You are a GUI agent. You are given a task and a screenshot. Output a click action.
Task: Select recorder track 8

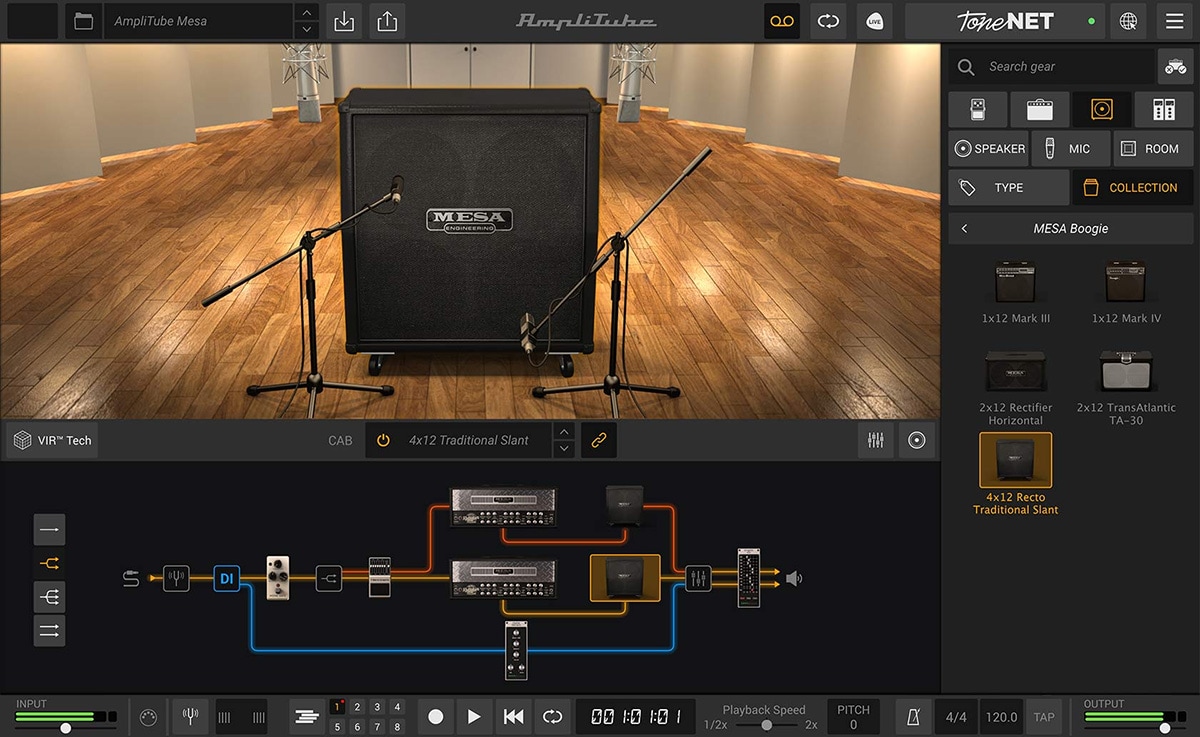[397, 727]
